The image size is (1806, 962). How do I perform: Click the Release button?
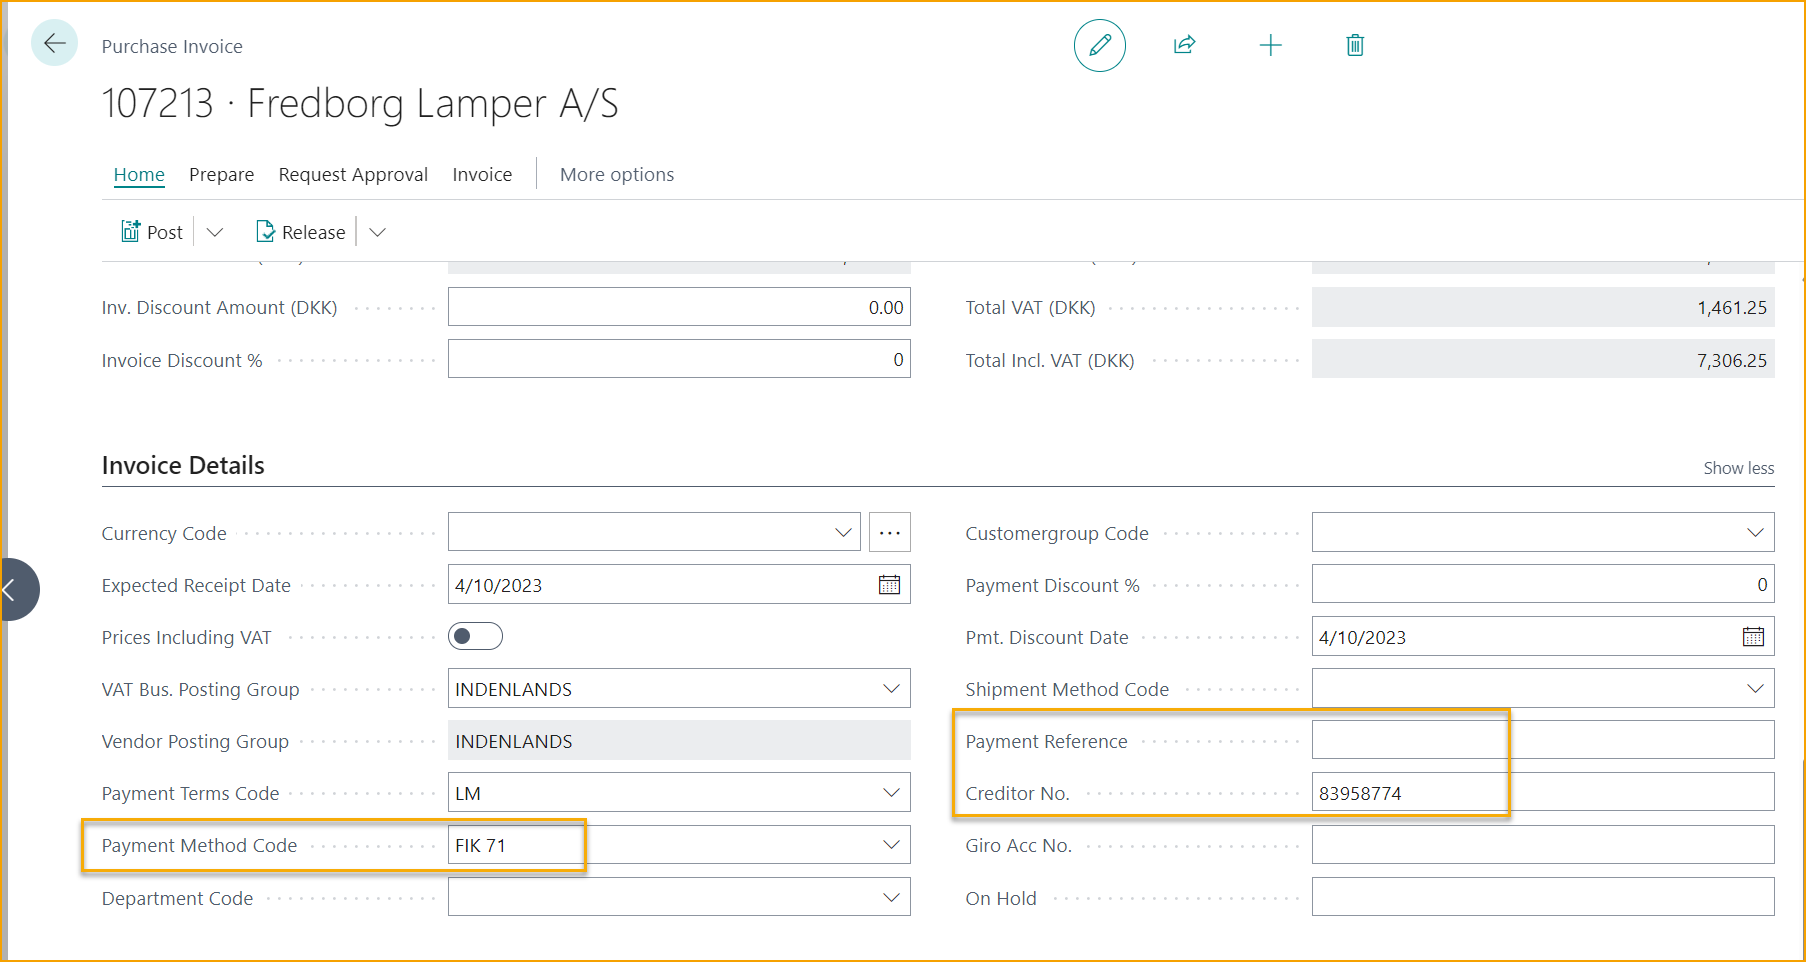click(x=301, y=232)
